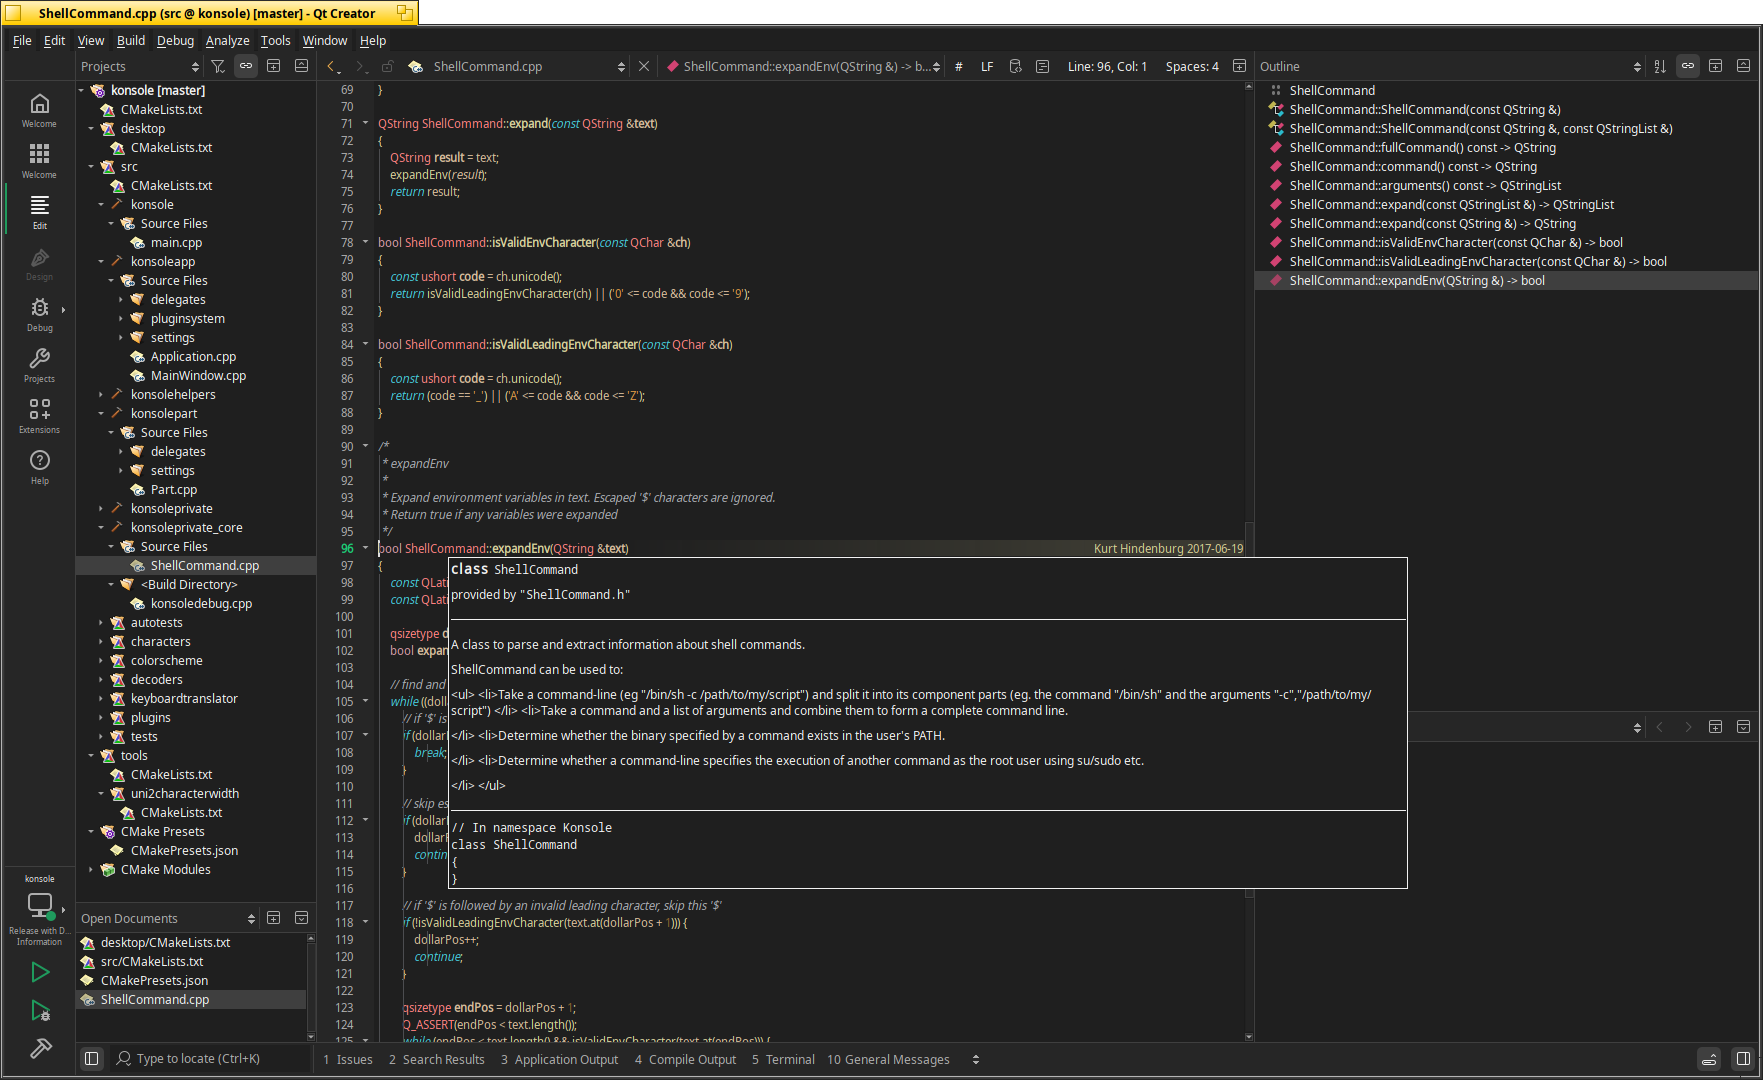Toggle Synchronize with Editor in Projects panel
Viewport: 1763px width, 1080px height.
(245, 66)
